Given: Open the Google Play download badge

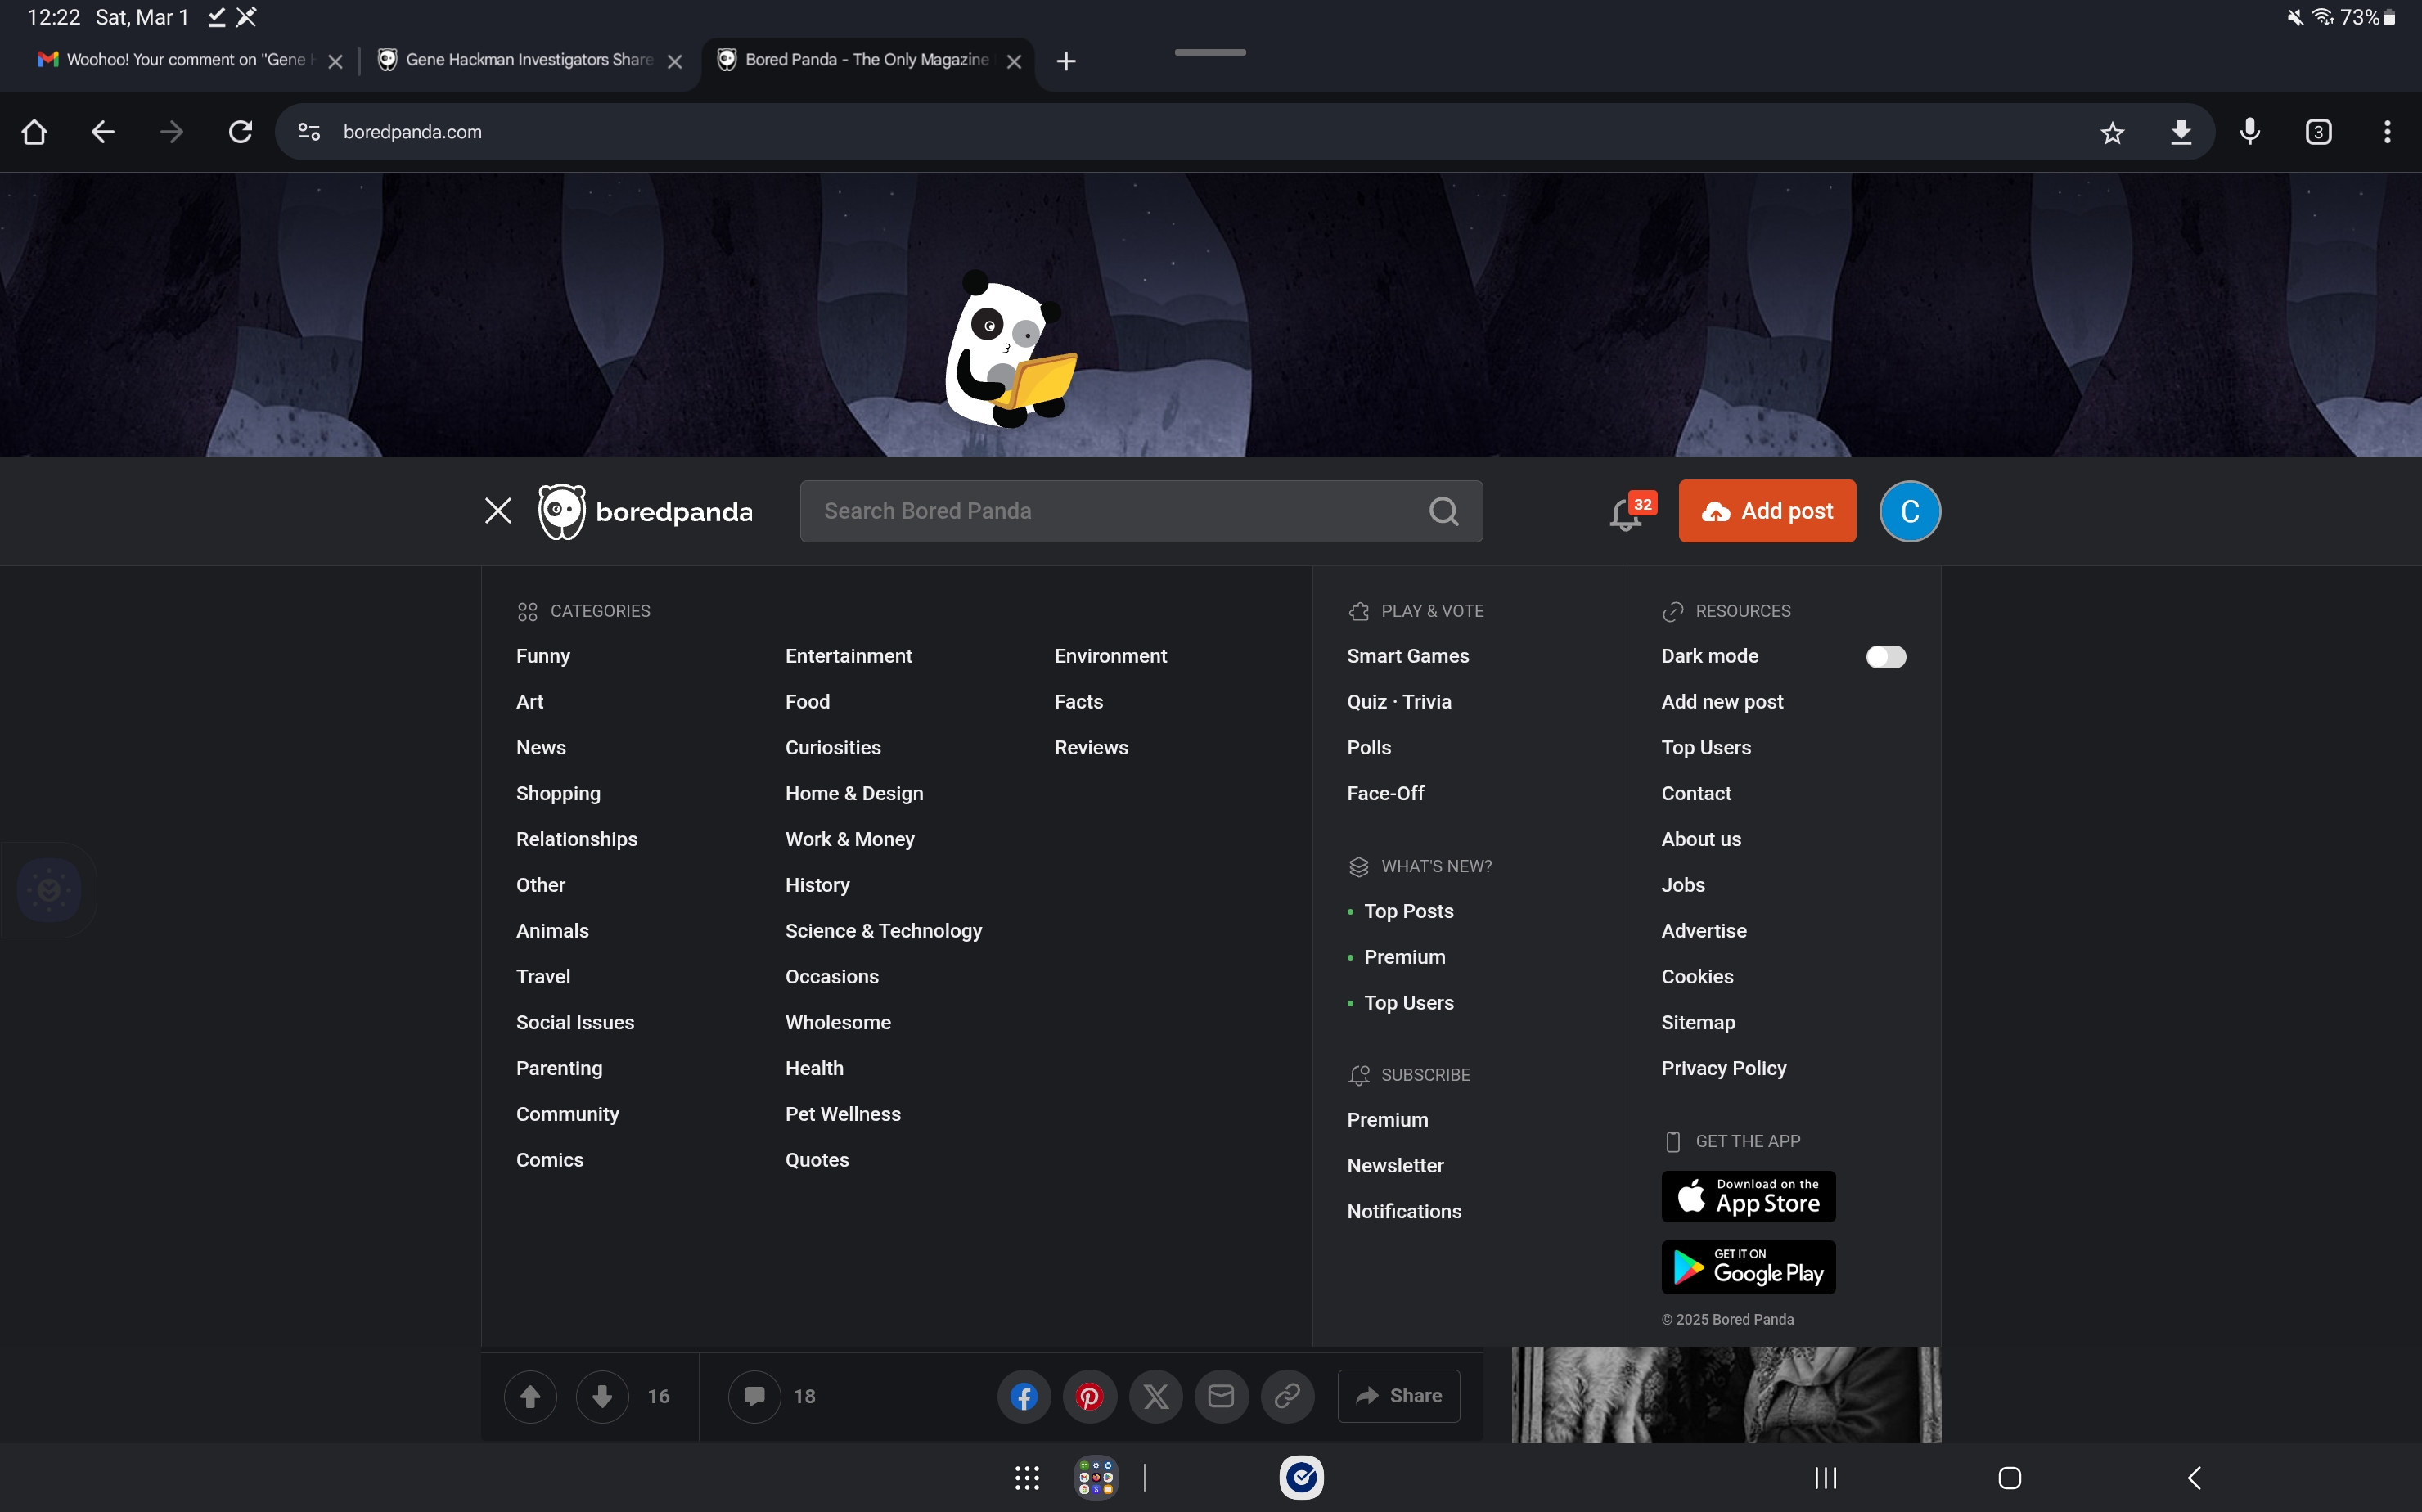Looking at the screenshot, I should (1748, 1267).
